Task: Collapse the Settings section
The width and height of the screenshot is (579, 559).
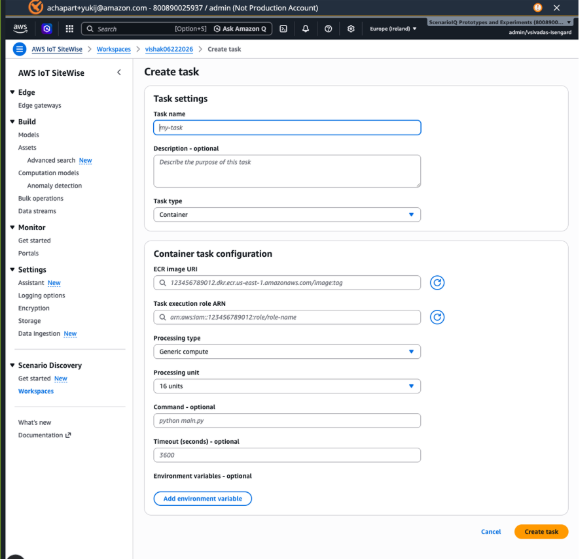Action: [x=12, y=270]
